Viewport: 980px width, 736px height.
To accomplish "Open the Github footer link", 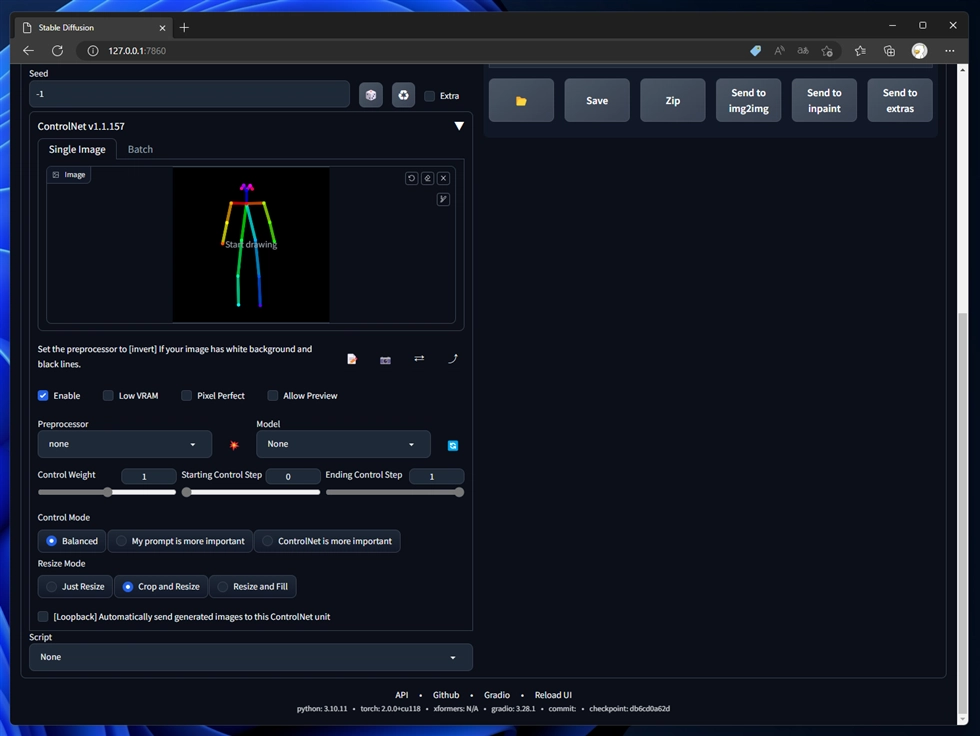I will pos(446,695).
